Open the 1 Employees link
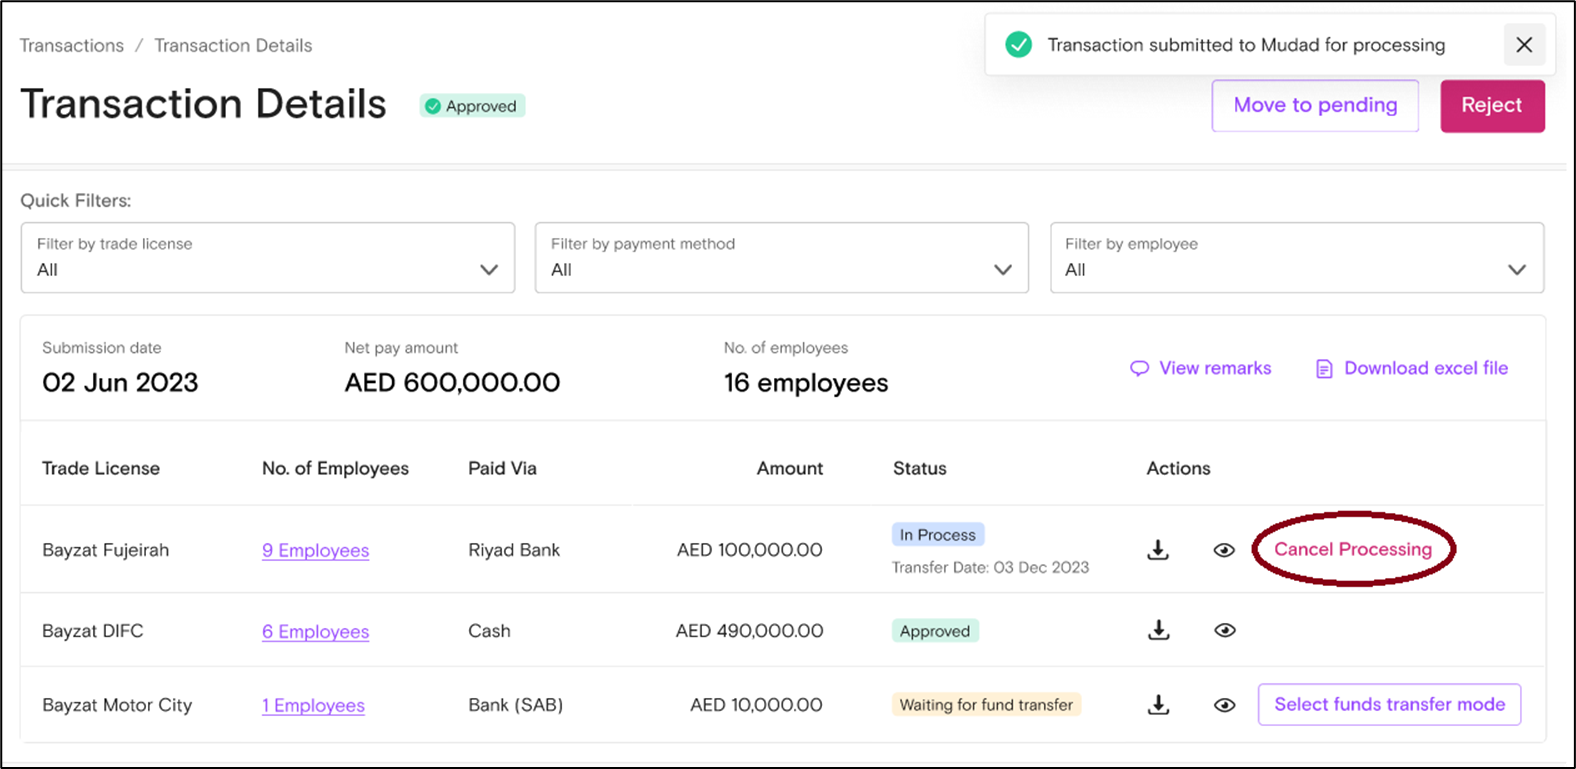 pos(313,705)
